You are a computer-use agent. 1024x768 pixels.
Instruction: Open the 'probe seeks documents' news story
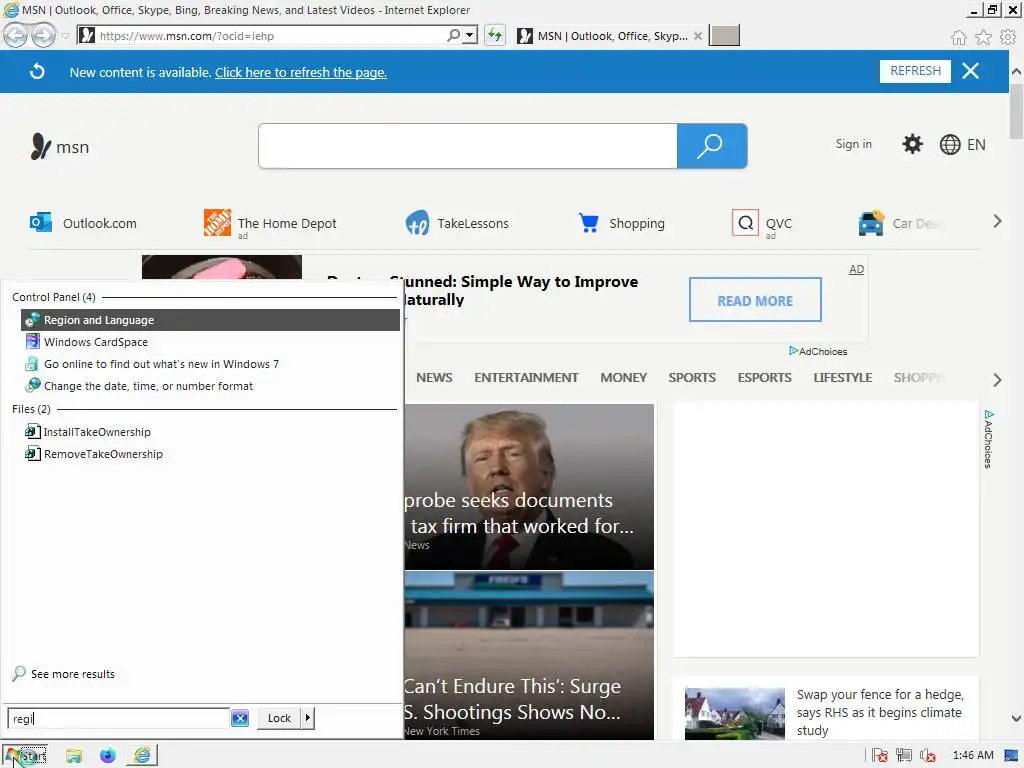(529, 487)
